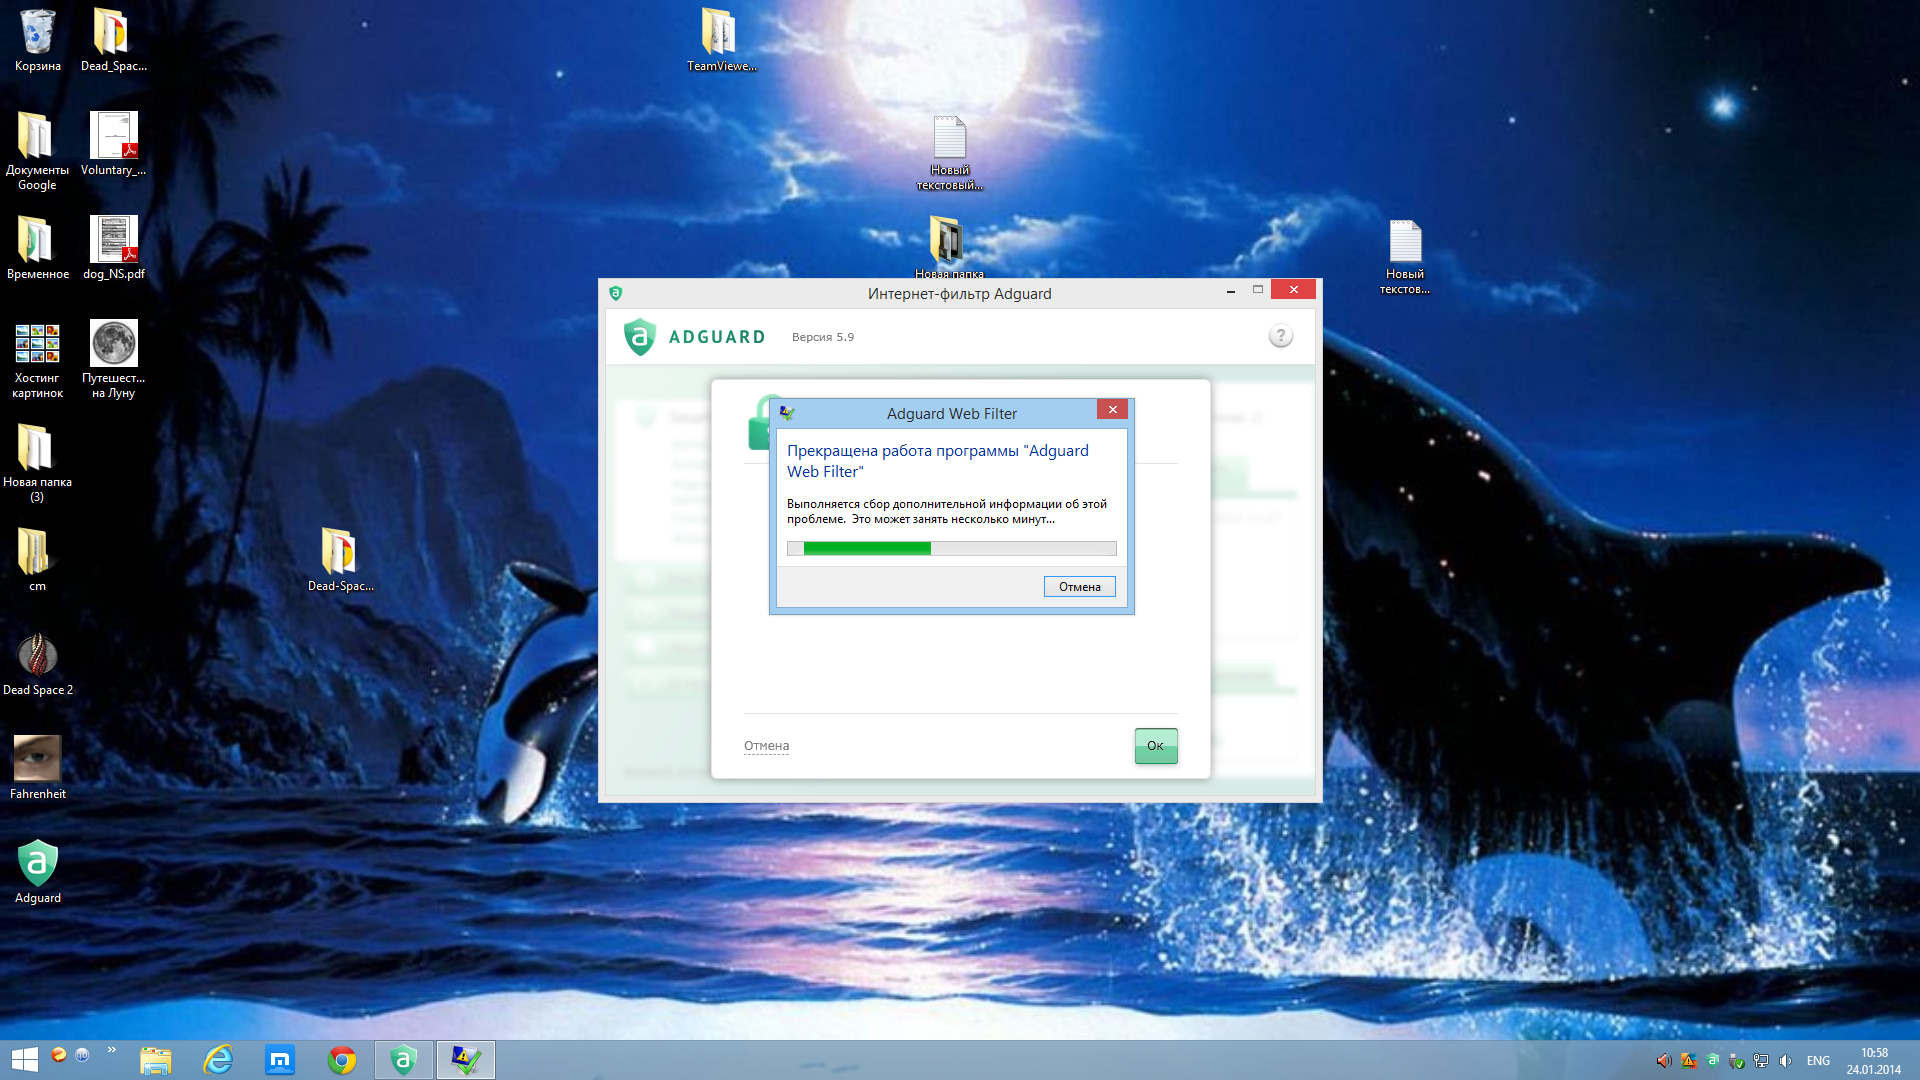Open the clock showing 10:58
1920x1080 pixels.
point(1874,1061)
